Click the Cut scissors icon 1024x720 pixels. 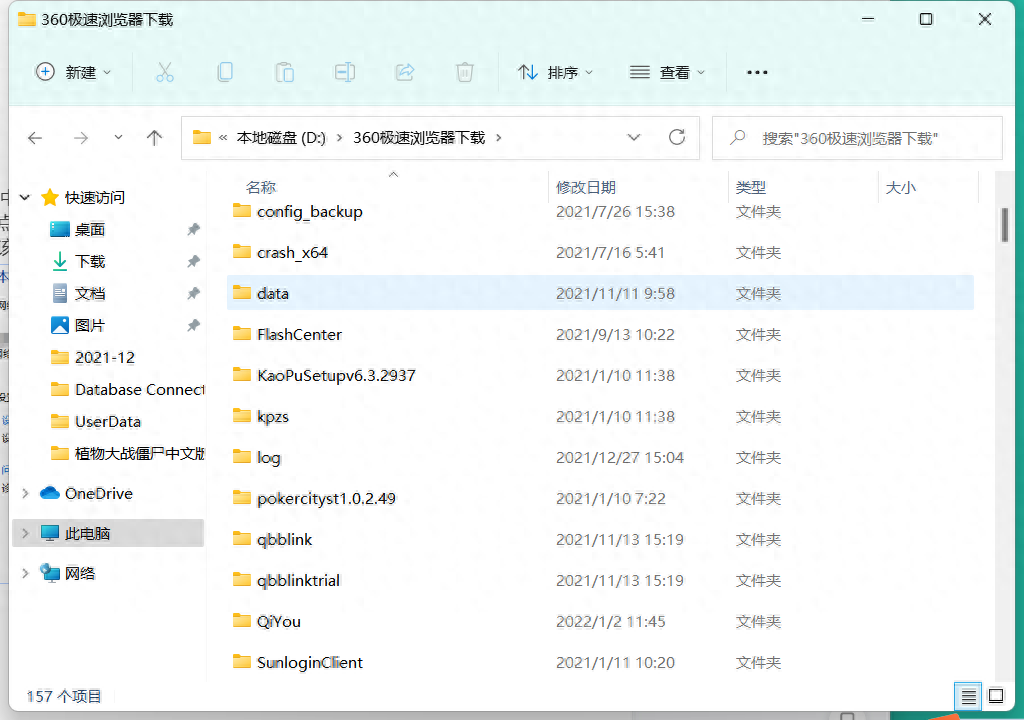click(165, 72)
